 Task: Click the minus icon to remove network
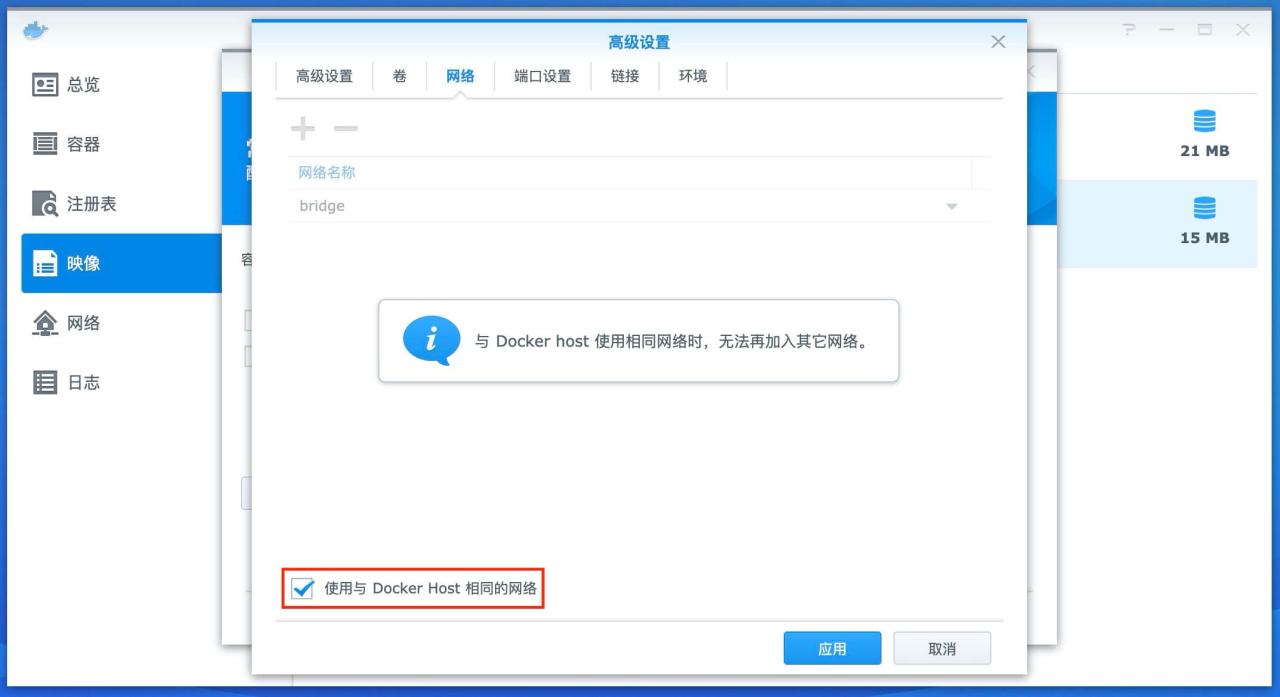(345, 128)
